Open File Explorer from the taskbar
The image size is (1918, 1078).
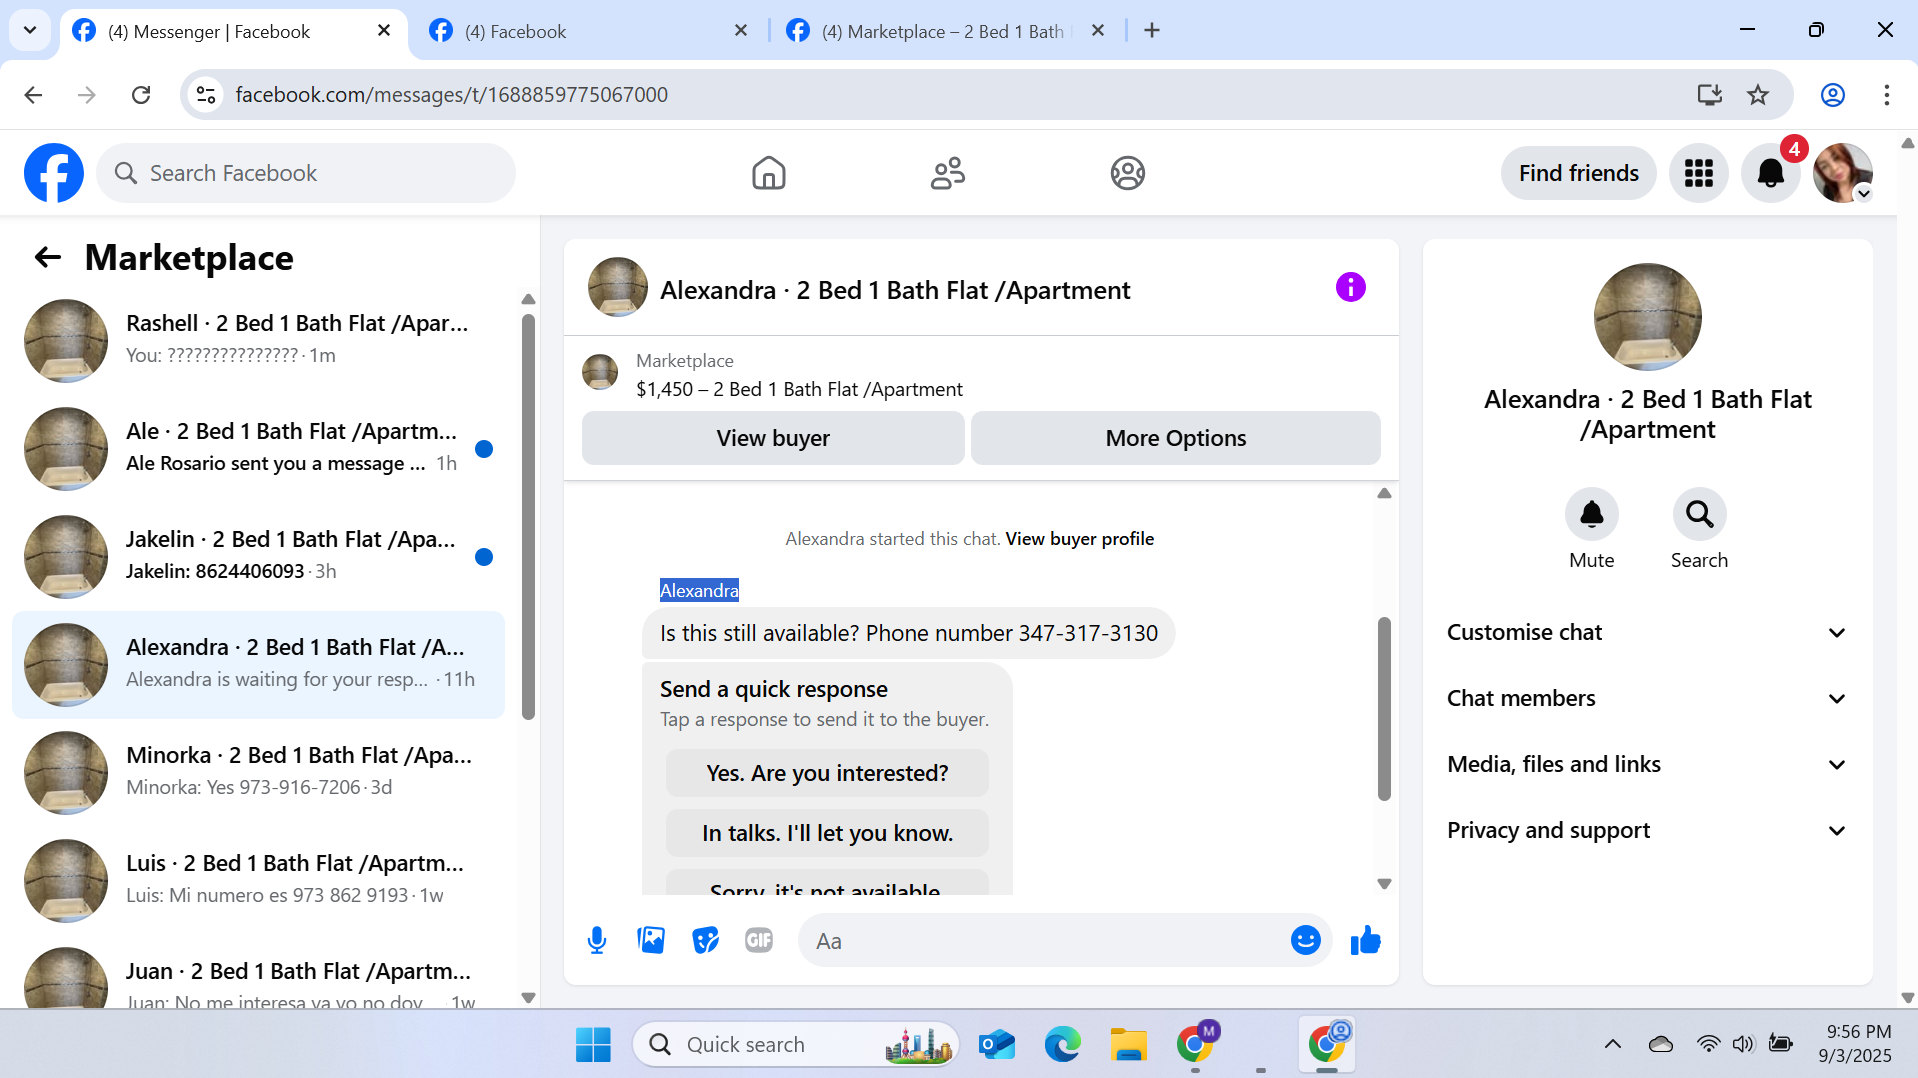tap(1128, 1044)
